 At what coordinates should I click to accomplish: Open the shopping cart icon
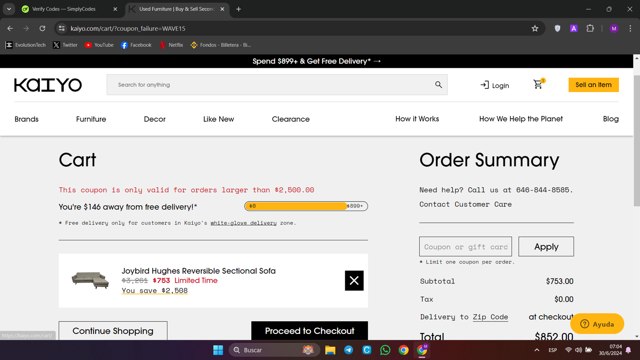click(538, 84)
